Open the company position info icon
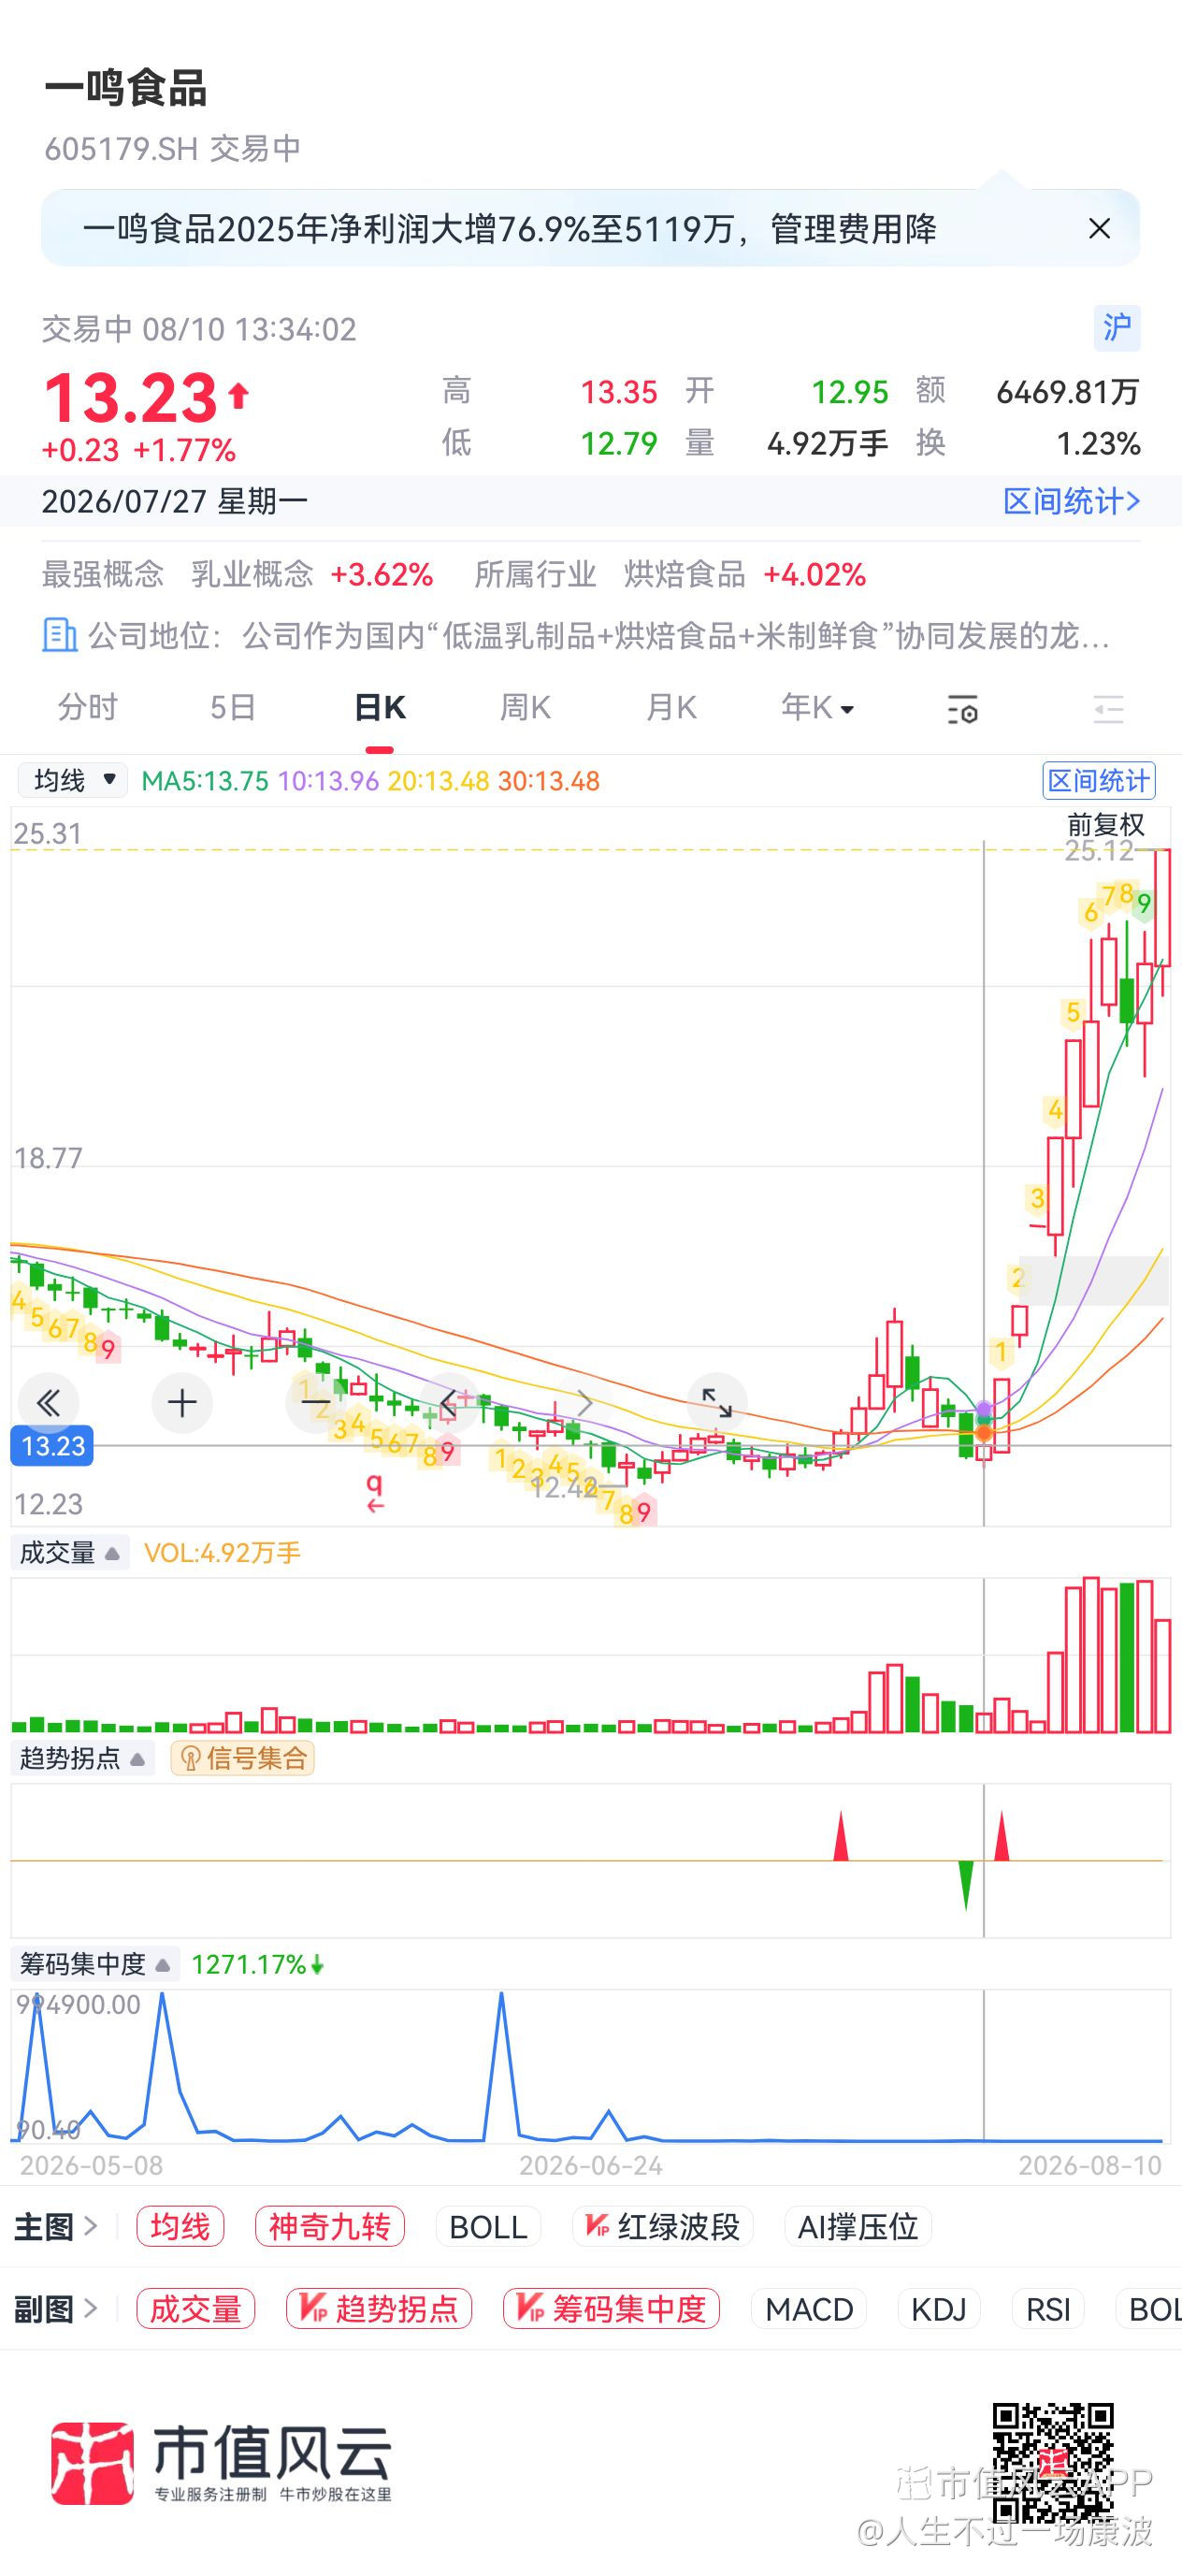The image size is (1182, 2576). 59,635
